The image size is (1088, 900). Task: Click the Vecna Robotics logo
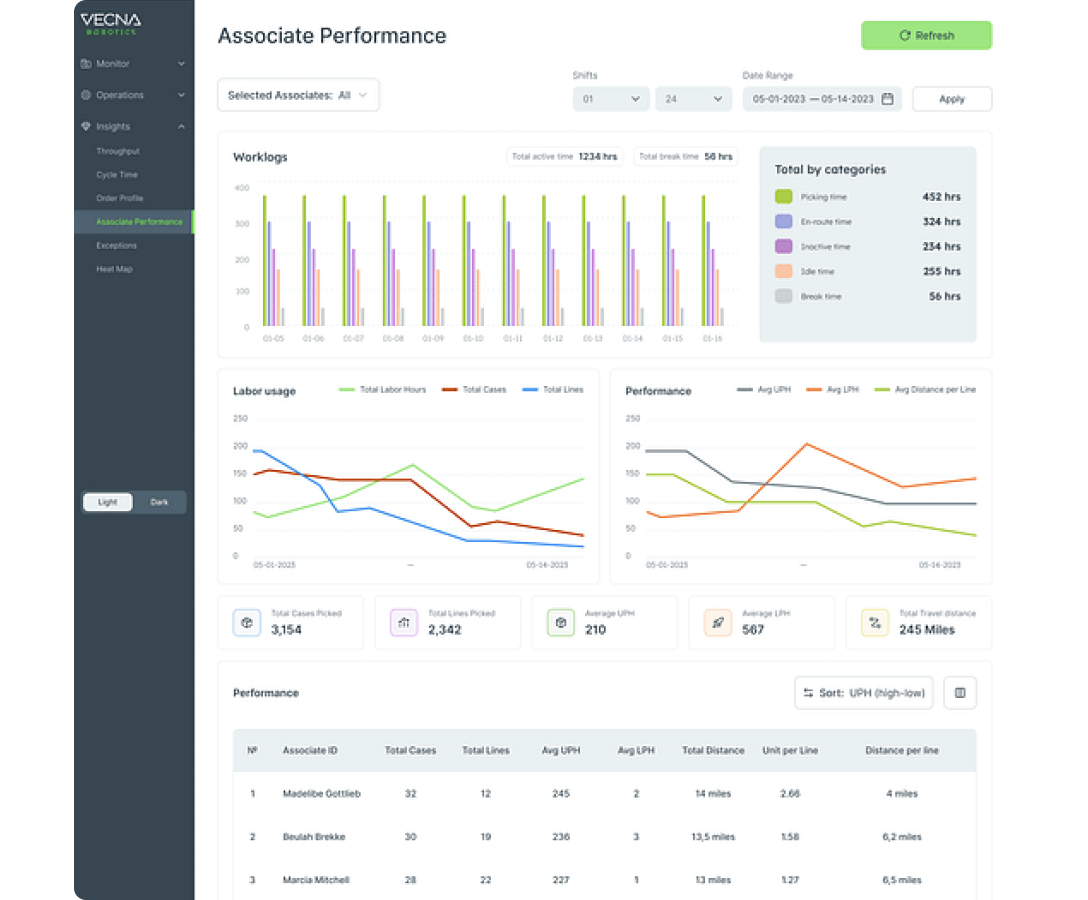point(110,24)
